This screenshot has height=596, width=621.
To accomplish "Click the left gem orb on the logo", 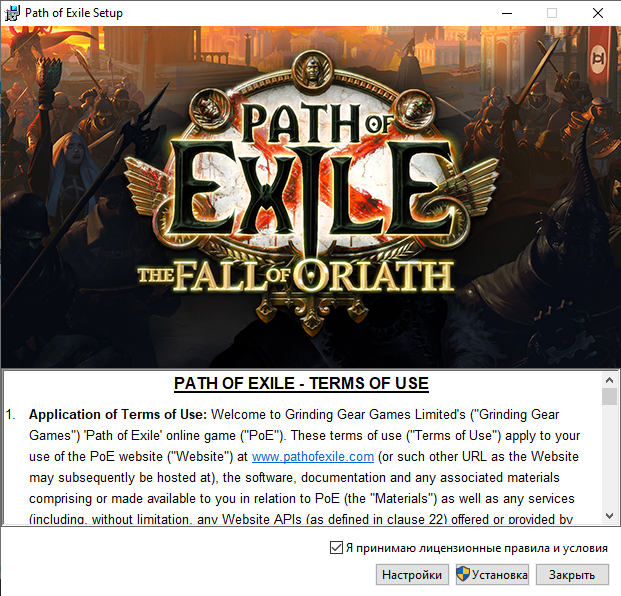I will [209, 107].
